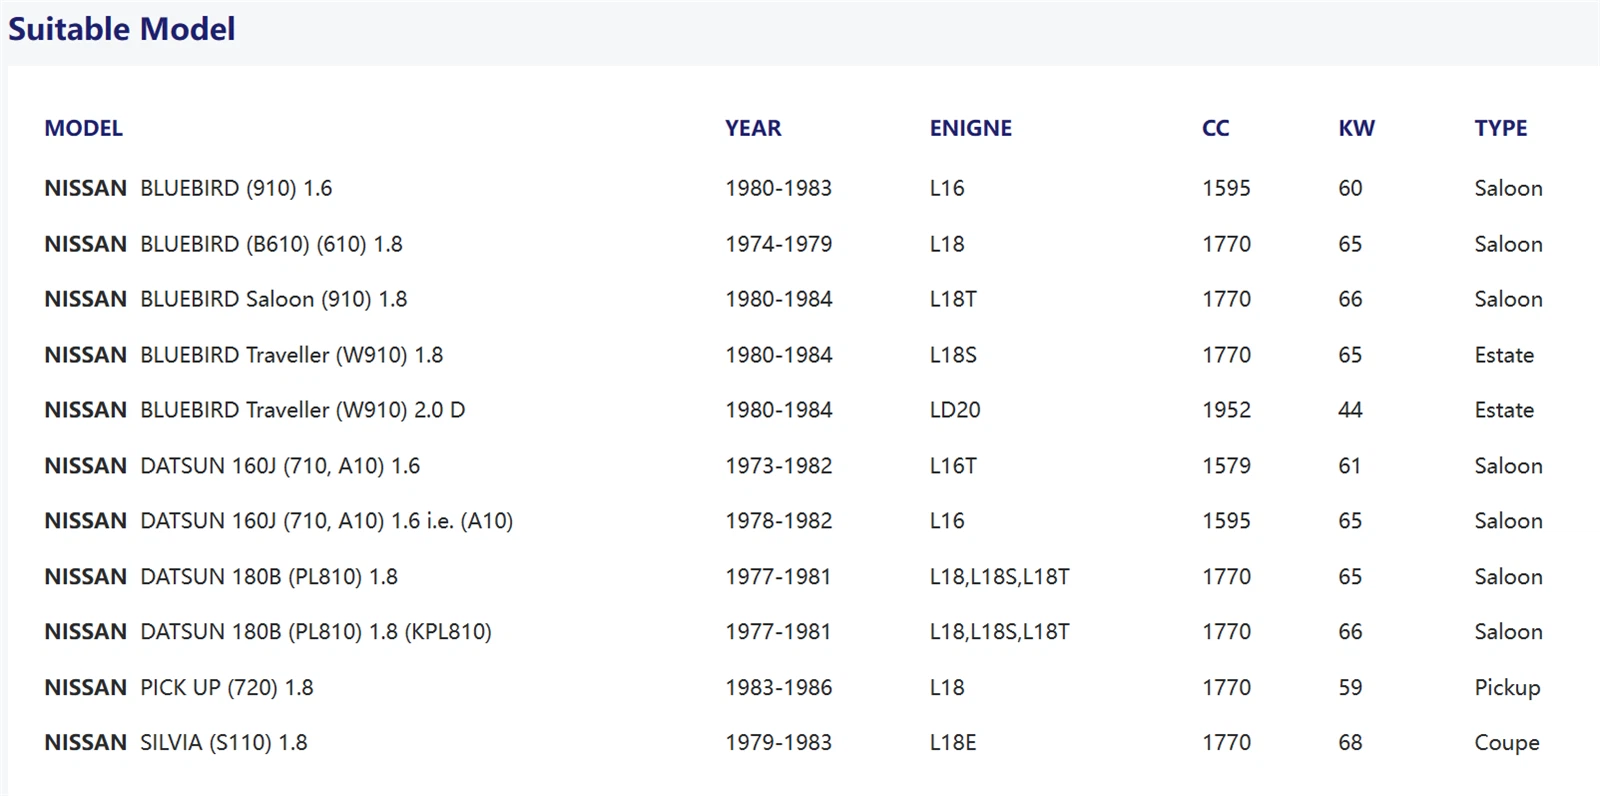Select the ENIGNE column header
The width and height of the screenshot is (1600, 796).
970,128
